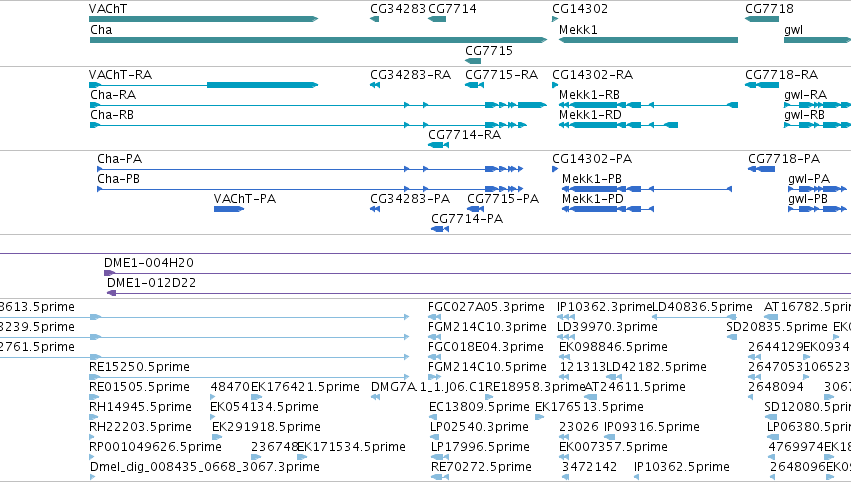Open the FGC018E04.3prime EST label
The height and width of the screenshot is (482, 851).
point(486,347)
